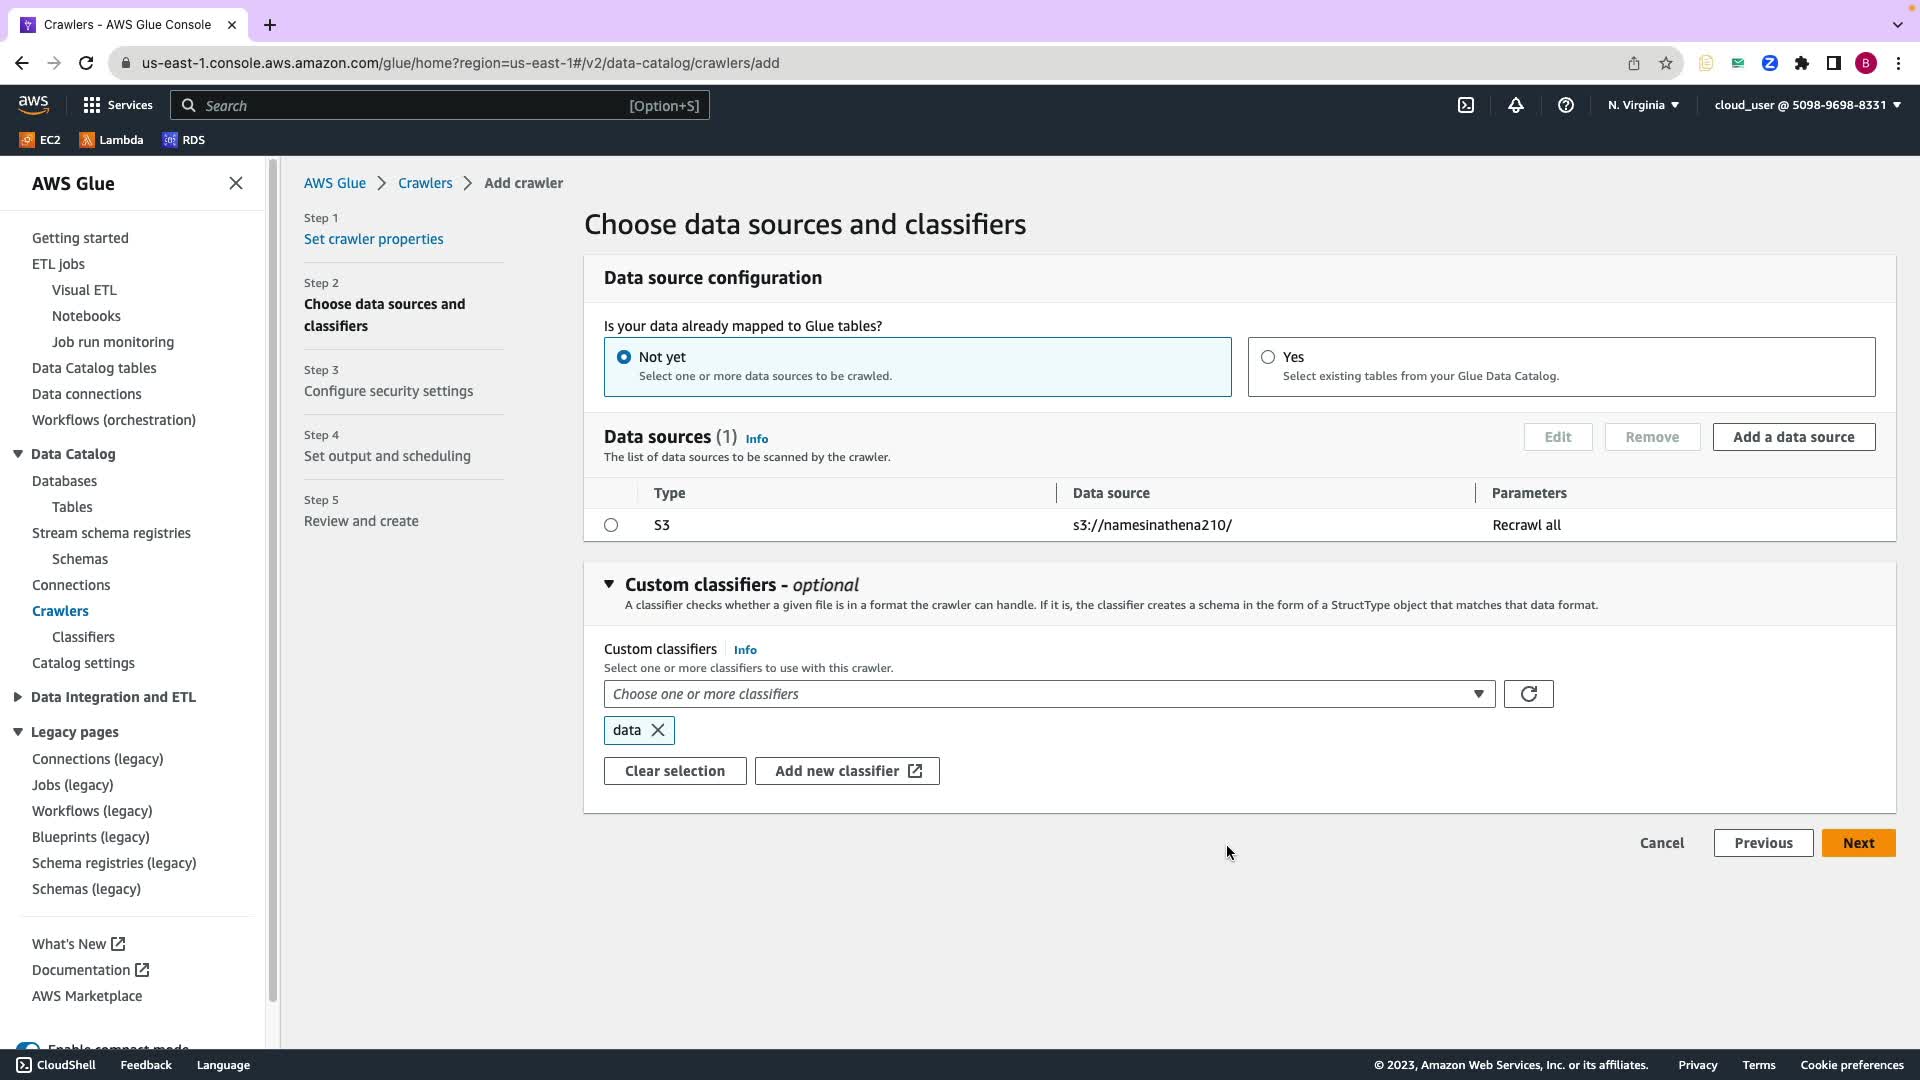Open AWS CloudShell icon in top bar
Screen dimensions: 1920x1080
1466,105
